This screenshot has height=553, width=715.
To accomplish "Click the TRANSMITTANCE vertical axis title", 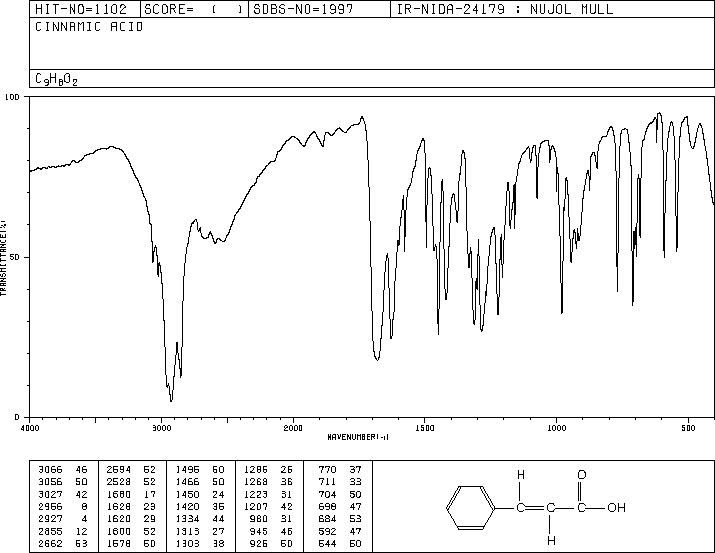I will click(x=3, y=258).
